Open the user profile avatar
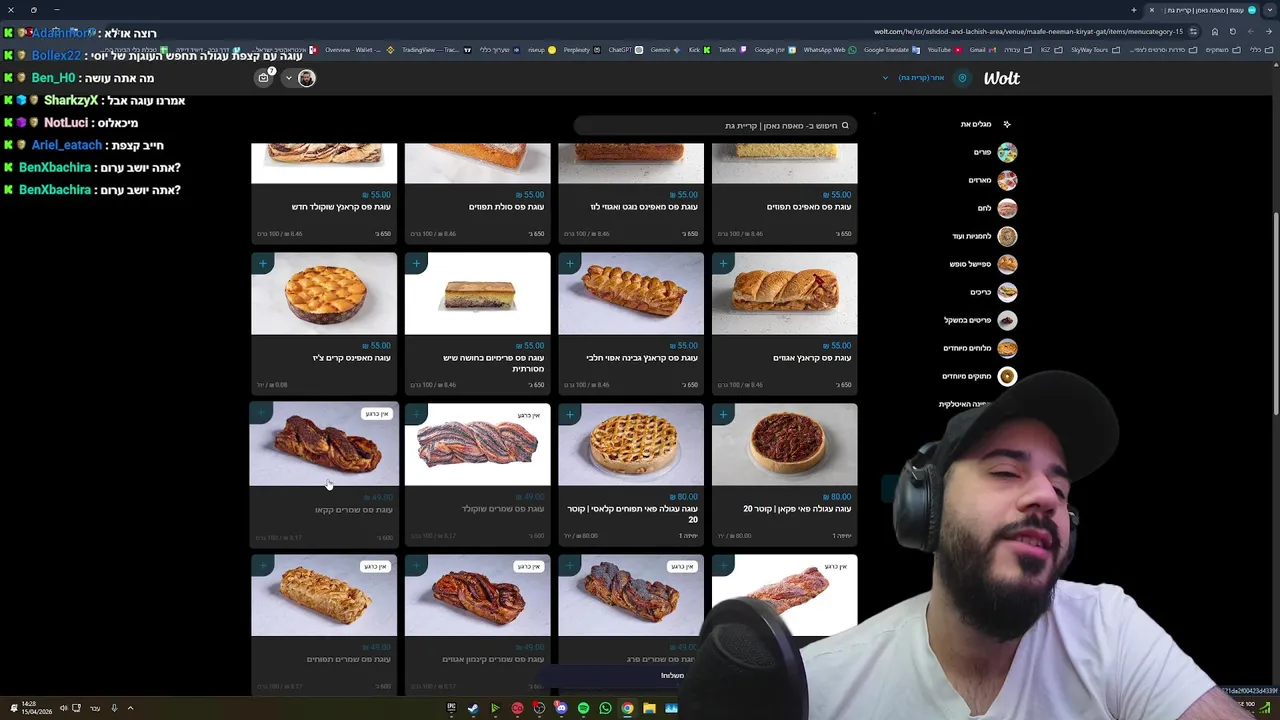This screenshot has height=720, width=1280. coord(306,78)
